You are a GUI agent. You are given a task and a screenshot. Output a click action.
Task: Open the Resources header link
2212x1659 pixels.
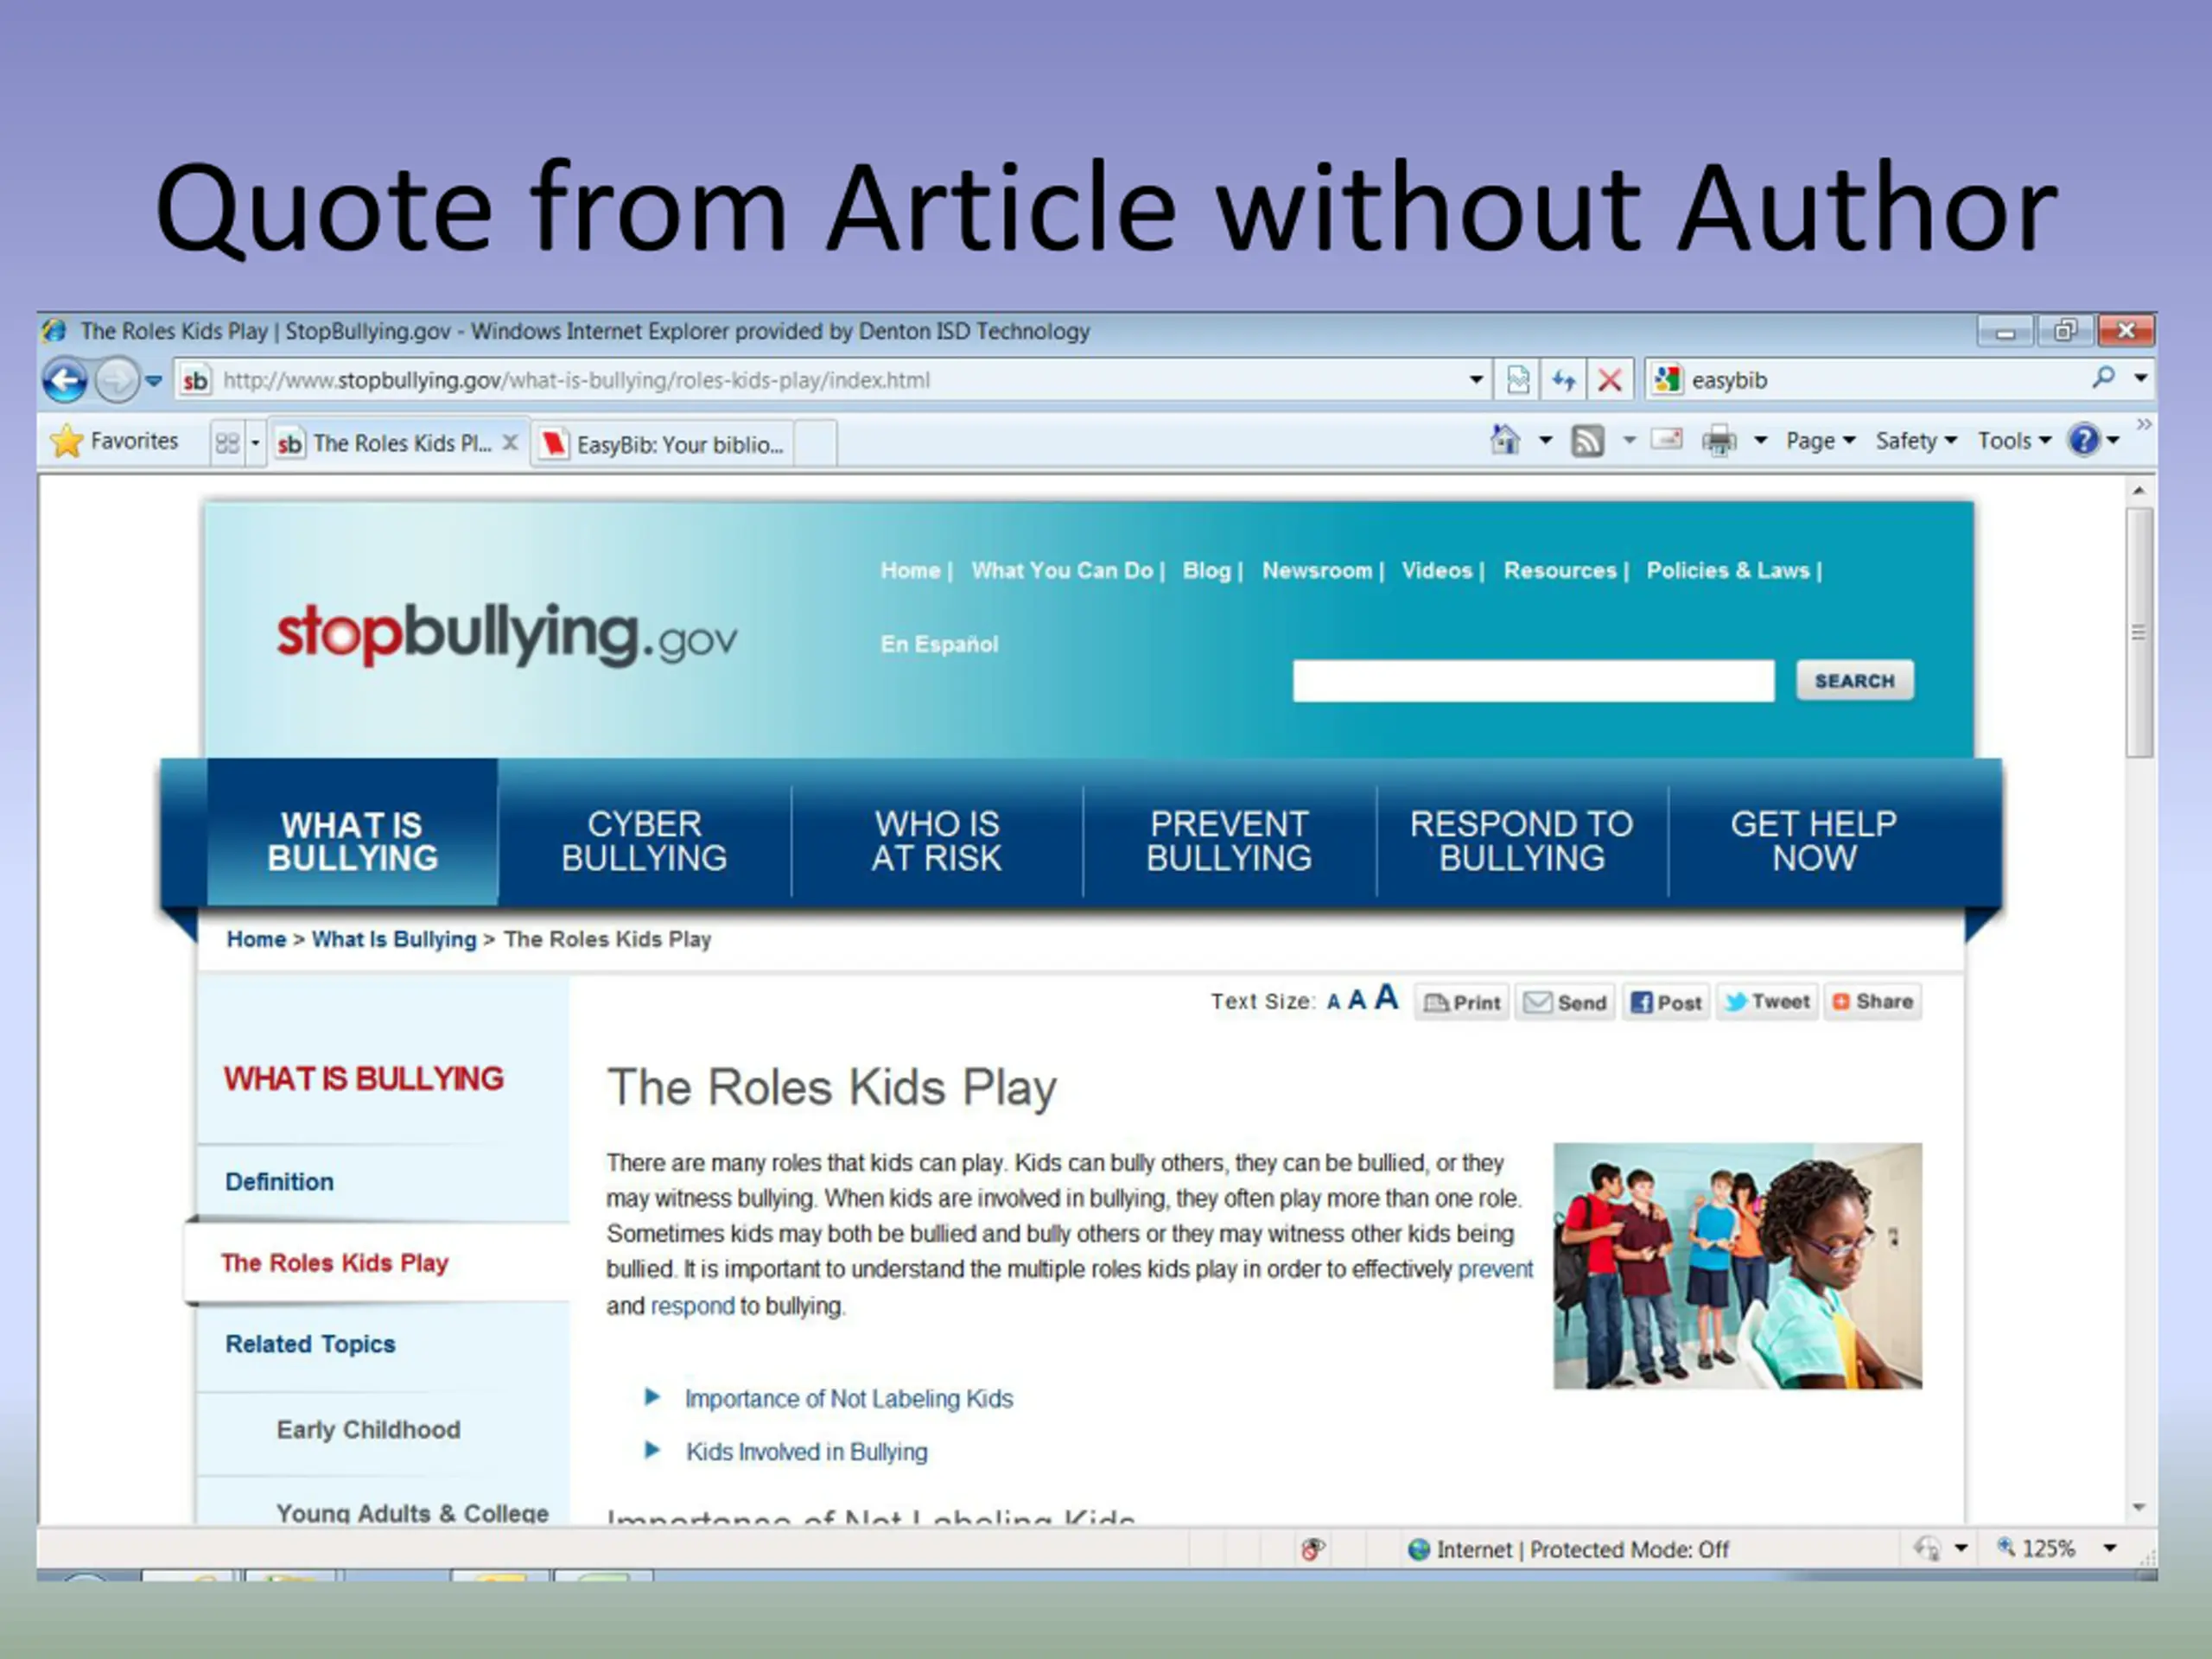(x=1559, y=570)
